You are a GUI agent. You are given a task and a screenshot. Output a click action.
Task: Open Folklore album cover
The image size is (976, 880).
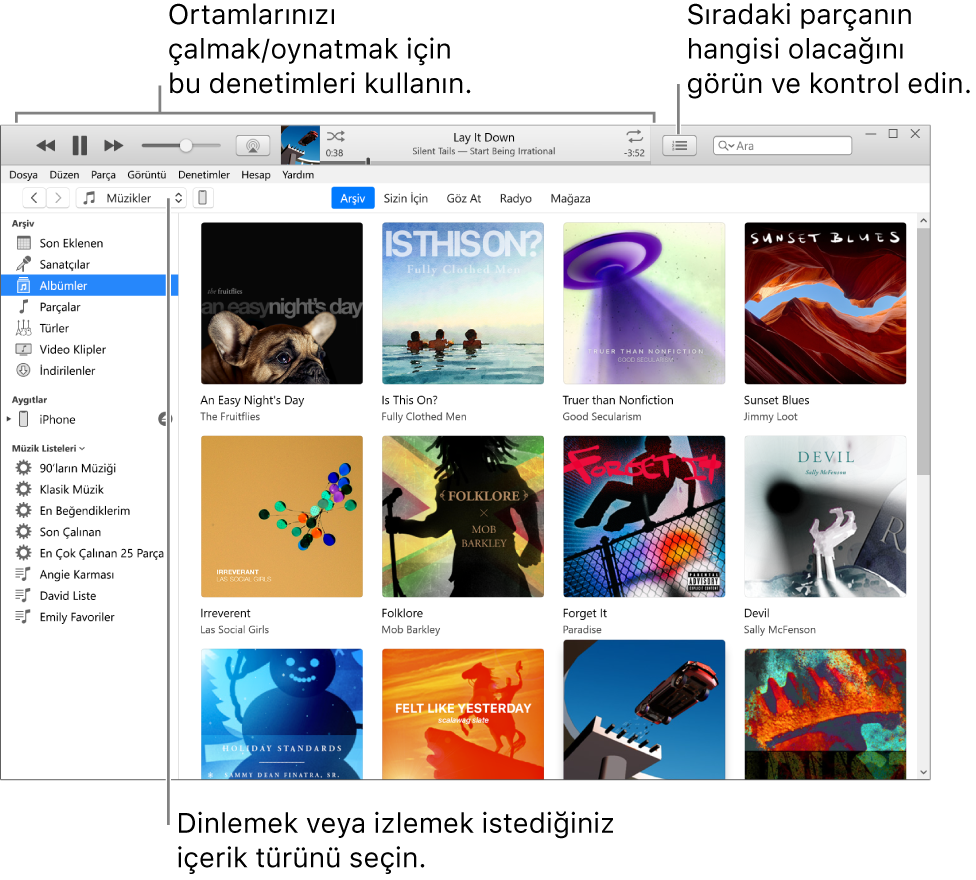[462, 516]
